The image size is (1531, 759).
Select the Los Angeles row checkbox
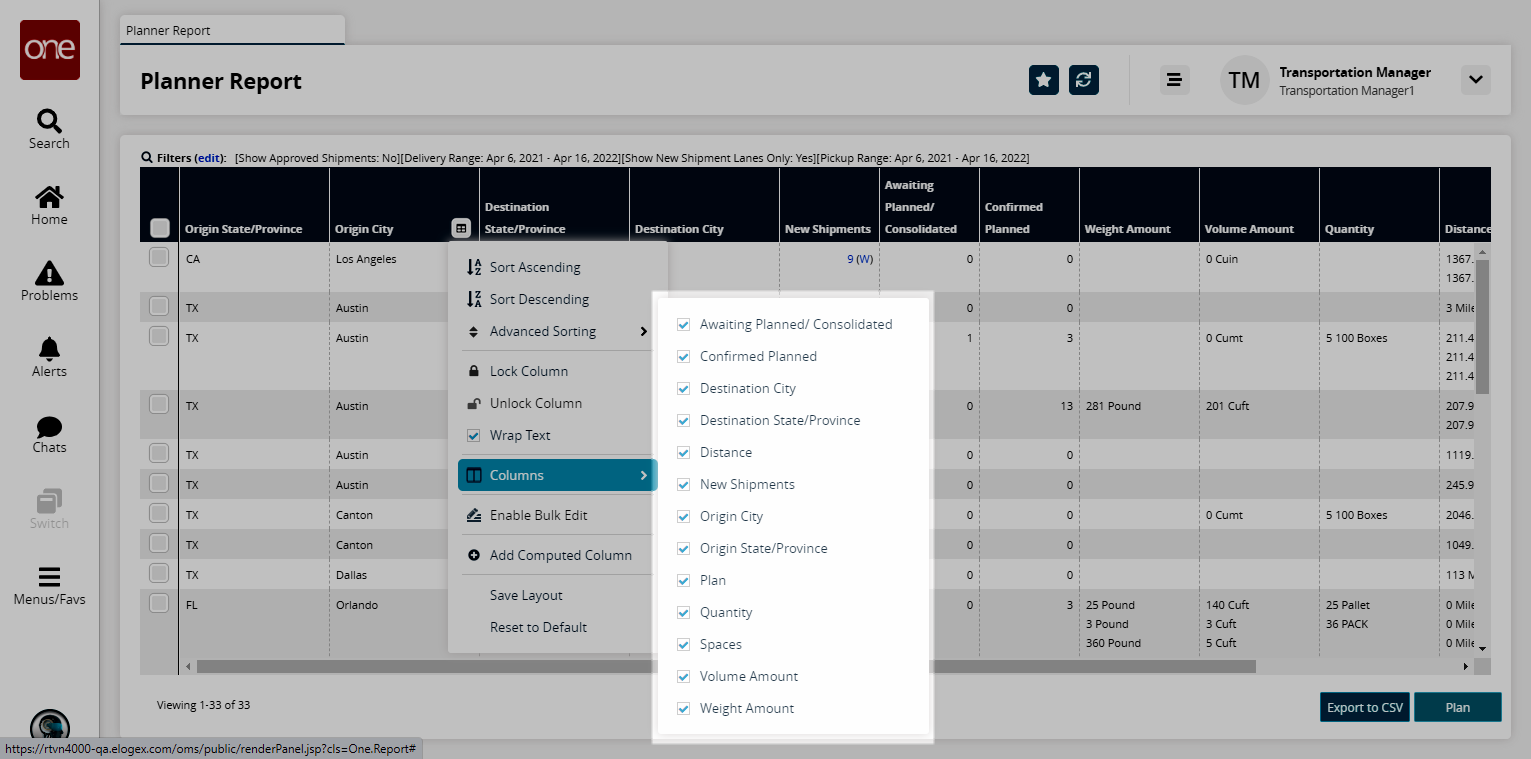pos(159,258)
